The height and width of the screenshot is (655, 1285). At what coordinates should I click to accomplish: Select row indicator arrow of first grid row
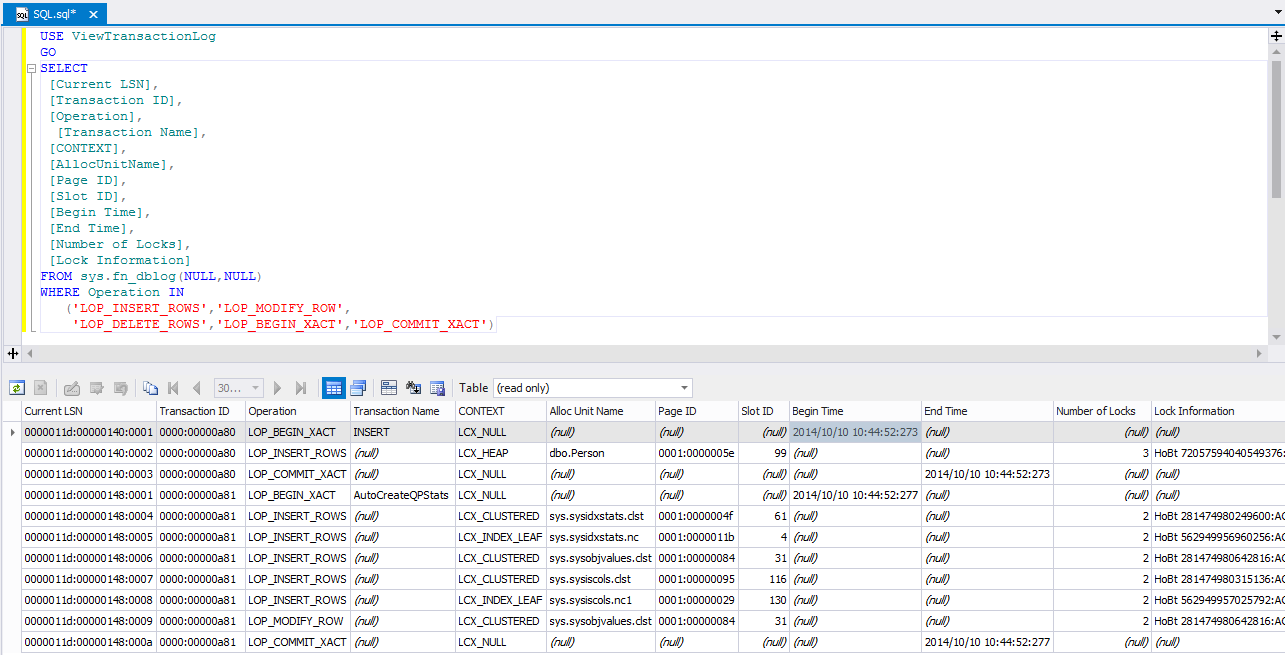tap(11, 432)
